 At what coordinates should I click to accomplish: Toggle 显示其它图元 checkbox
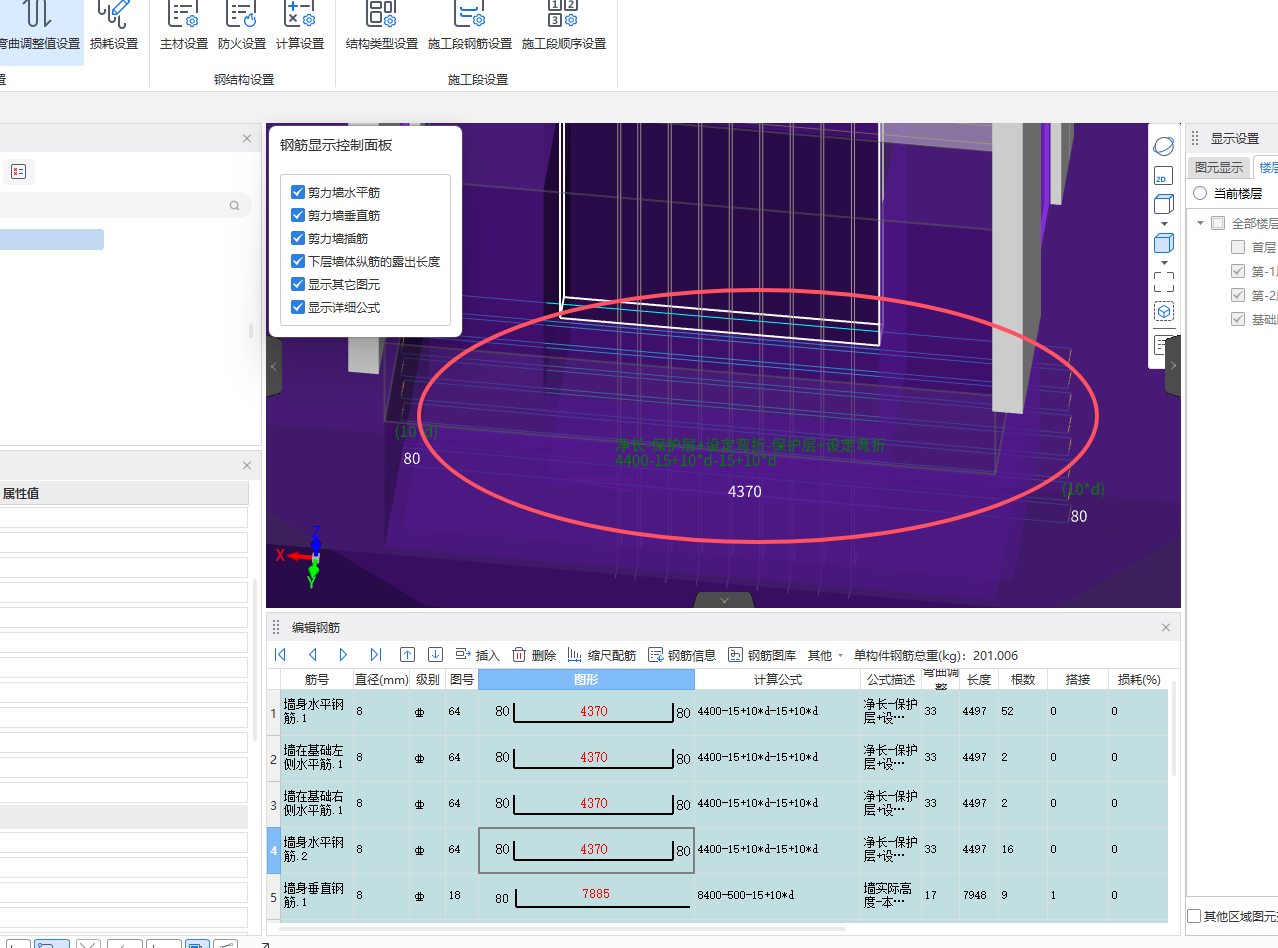[298, 284]
